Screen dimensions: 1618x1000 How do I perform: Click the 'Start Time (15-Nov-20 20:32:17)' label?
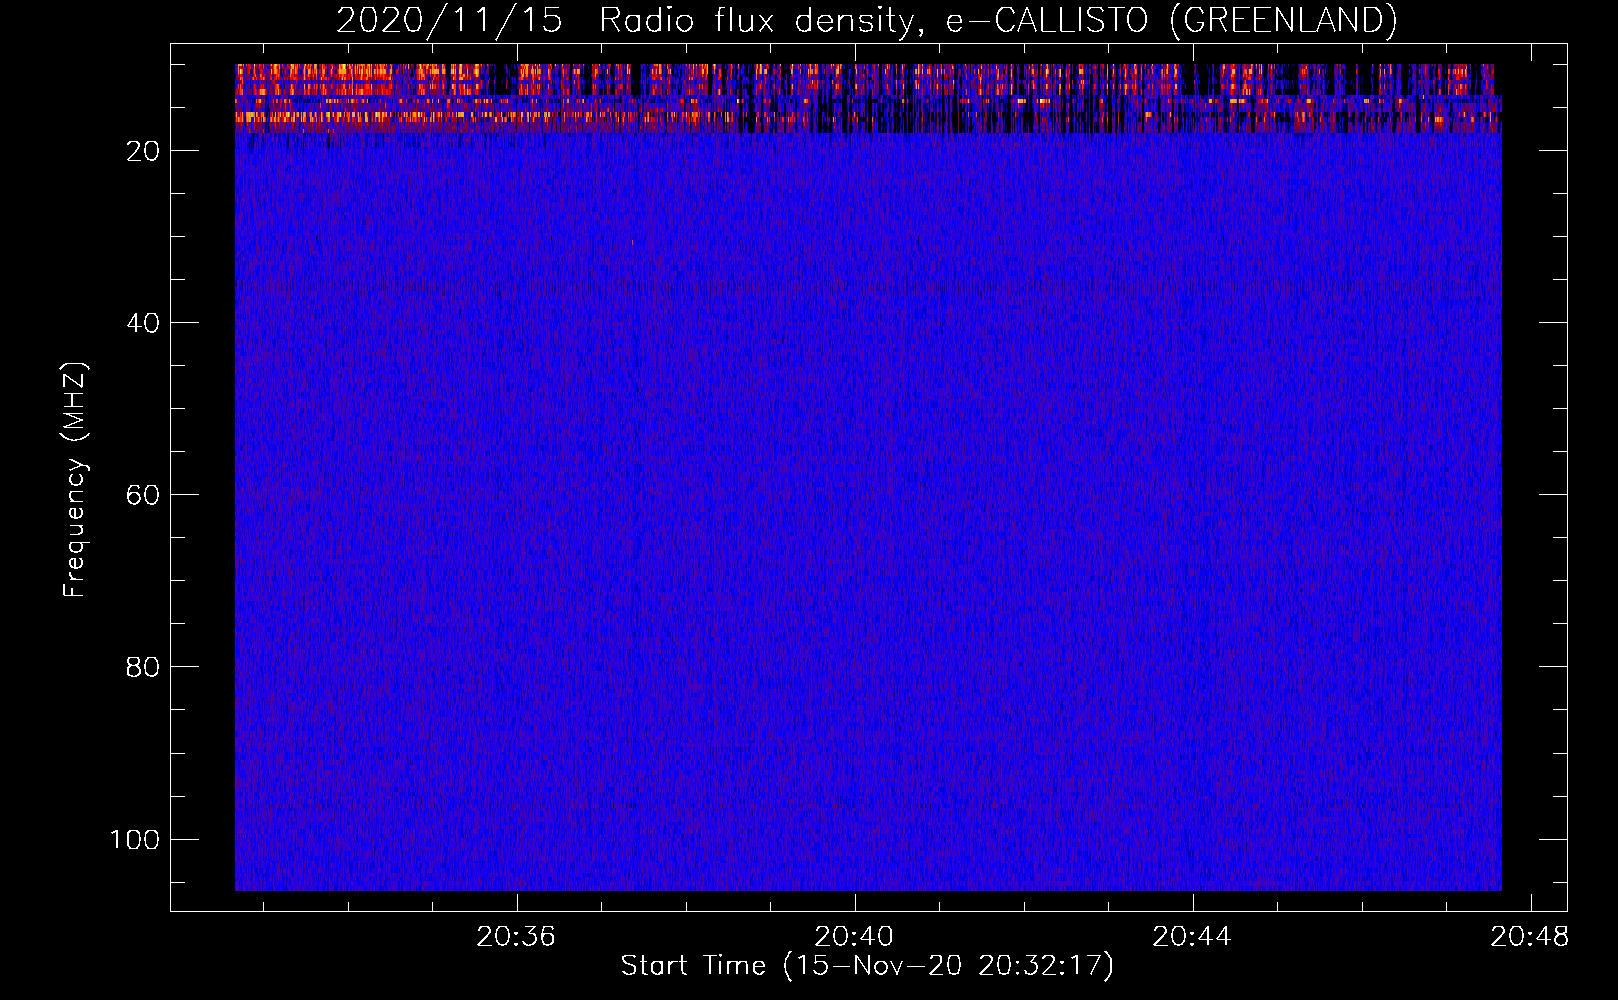click(x=867, y=966)
